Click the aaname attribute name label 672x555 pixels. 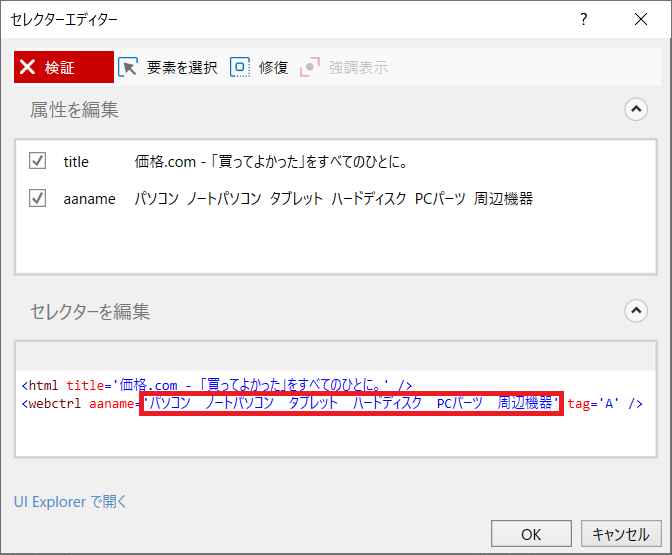point(90,199)
